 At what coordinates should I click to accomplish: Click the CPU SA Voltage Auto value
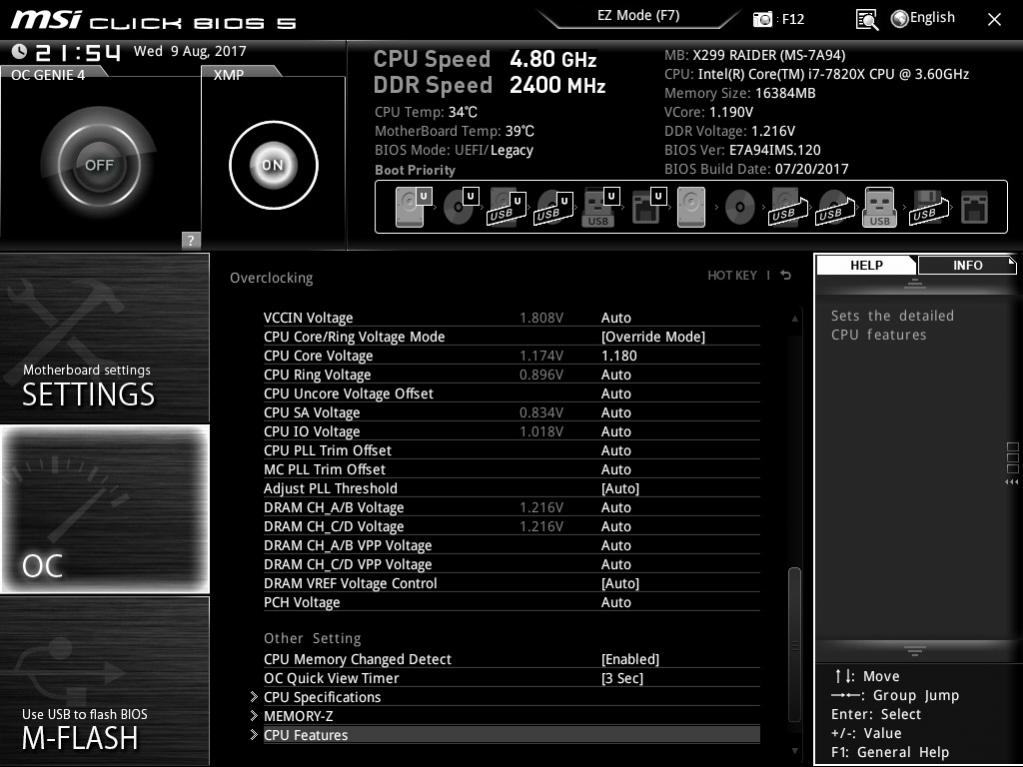click(x=616, y=412)
